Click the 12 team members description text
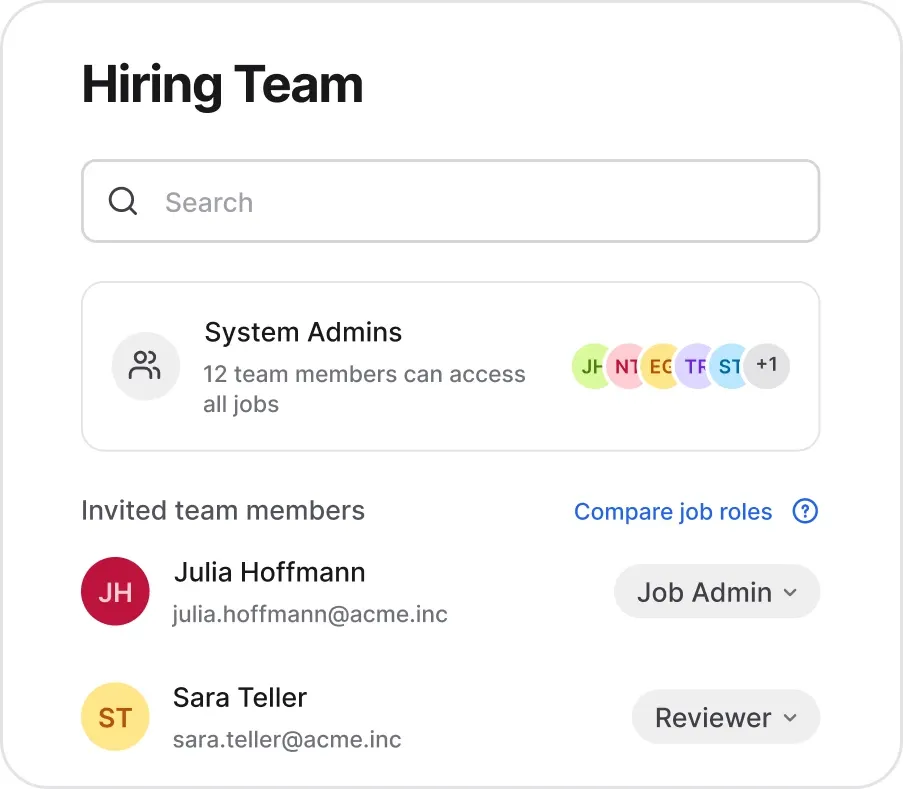This screenshot has width=903, height=789. coord(364,389)
